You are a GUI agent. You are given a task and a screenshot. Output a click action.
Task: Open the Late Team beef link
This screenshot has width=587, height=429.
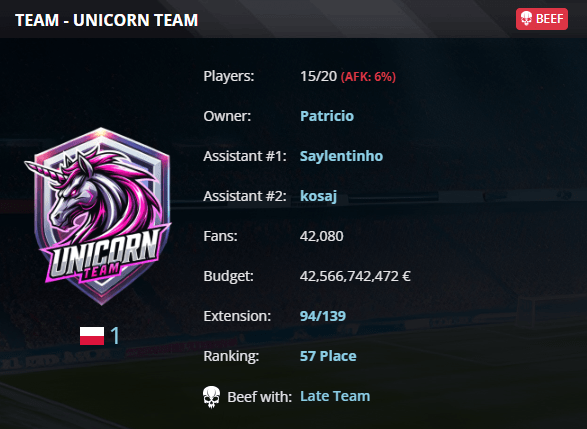(x=335, y=396)
